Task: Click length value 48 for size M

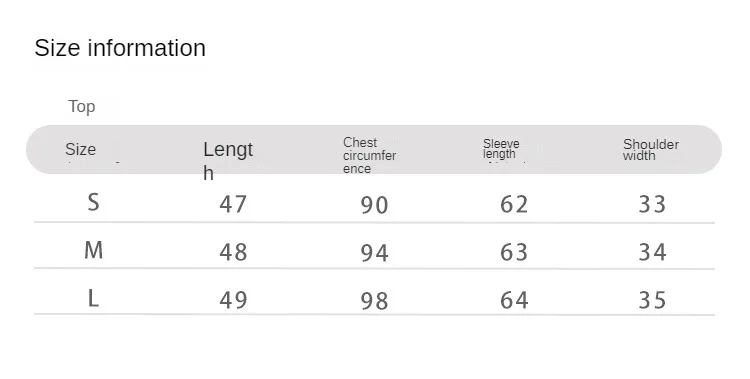Action: (233, 252)
